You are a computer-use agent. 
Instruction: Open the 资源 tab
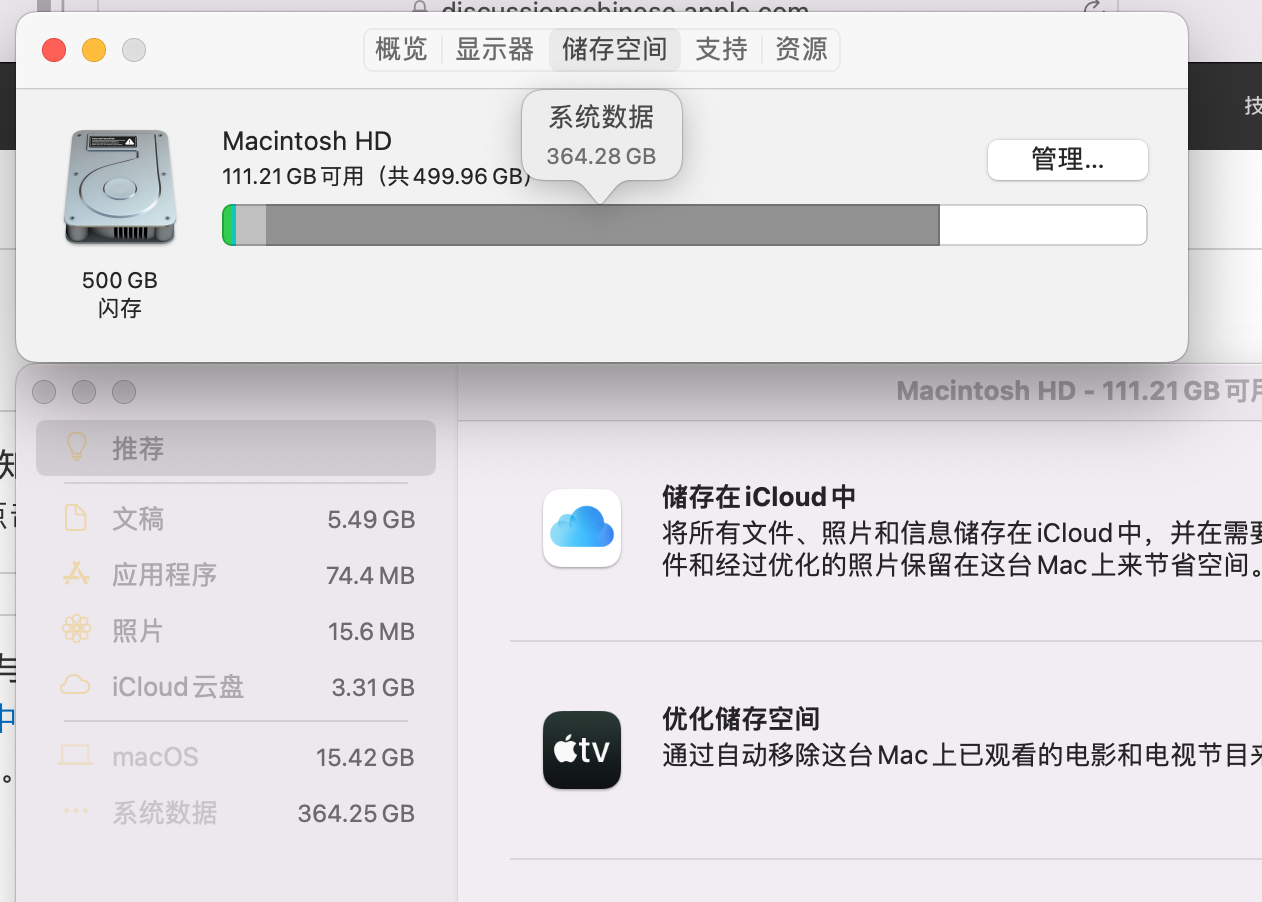point(801,49)
